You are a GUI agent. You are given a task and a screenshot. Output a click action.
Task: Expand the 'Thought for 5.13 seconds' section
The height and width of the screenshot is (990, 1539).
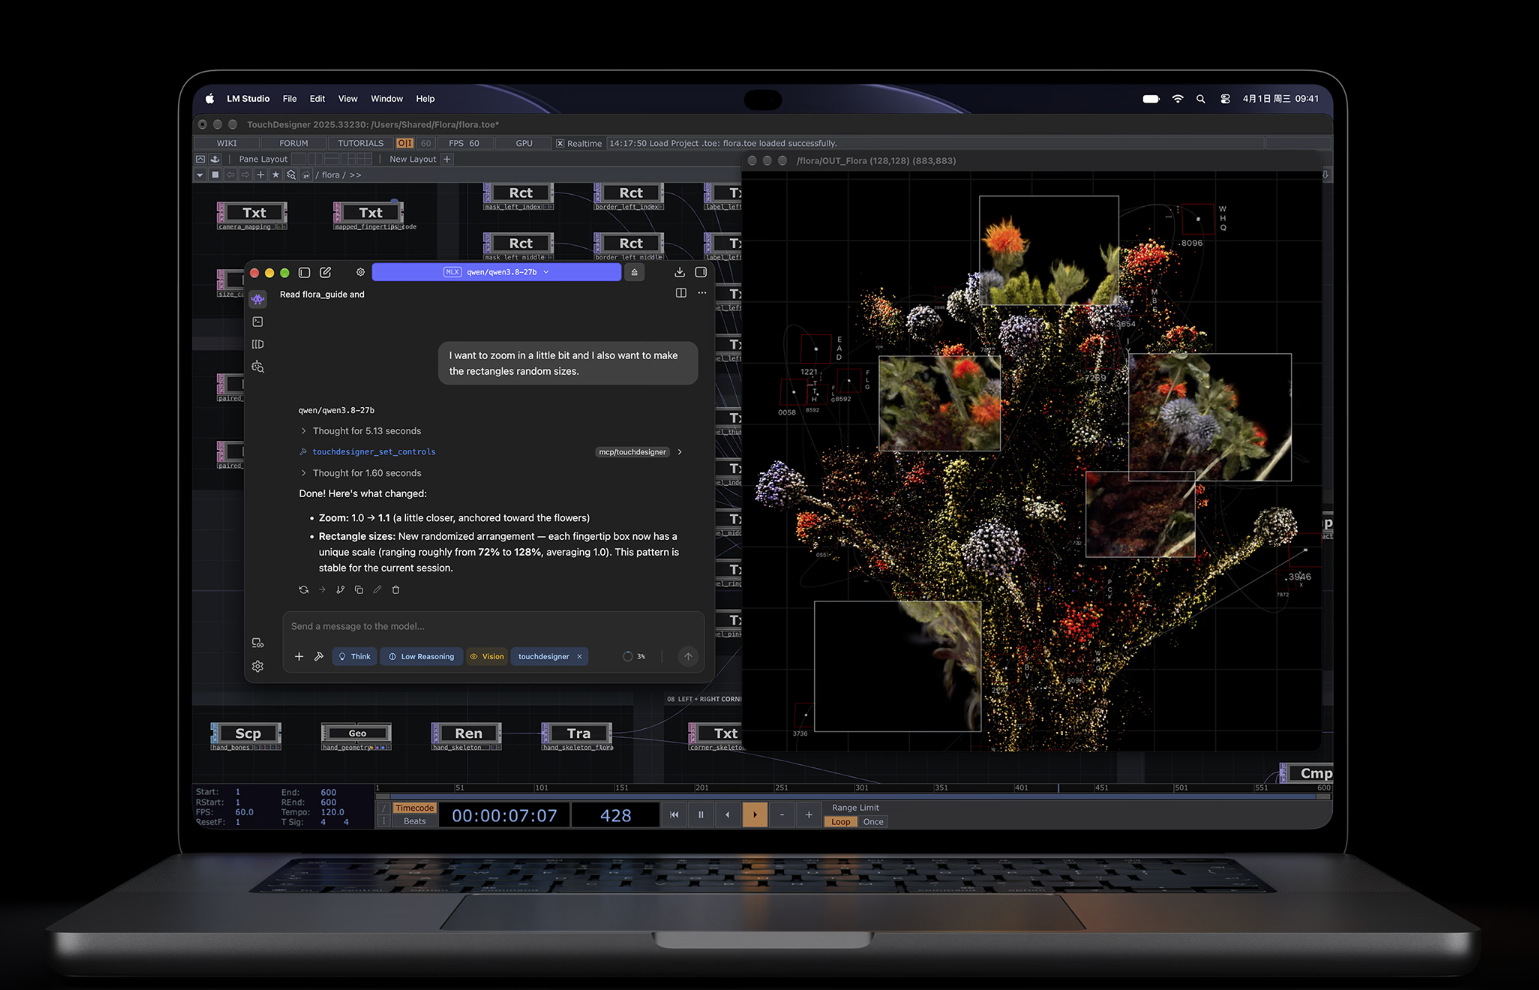coord(361,431)
